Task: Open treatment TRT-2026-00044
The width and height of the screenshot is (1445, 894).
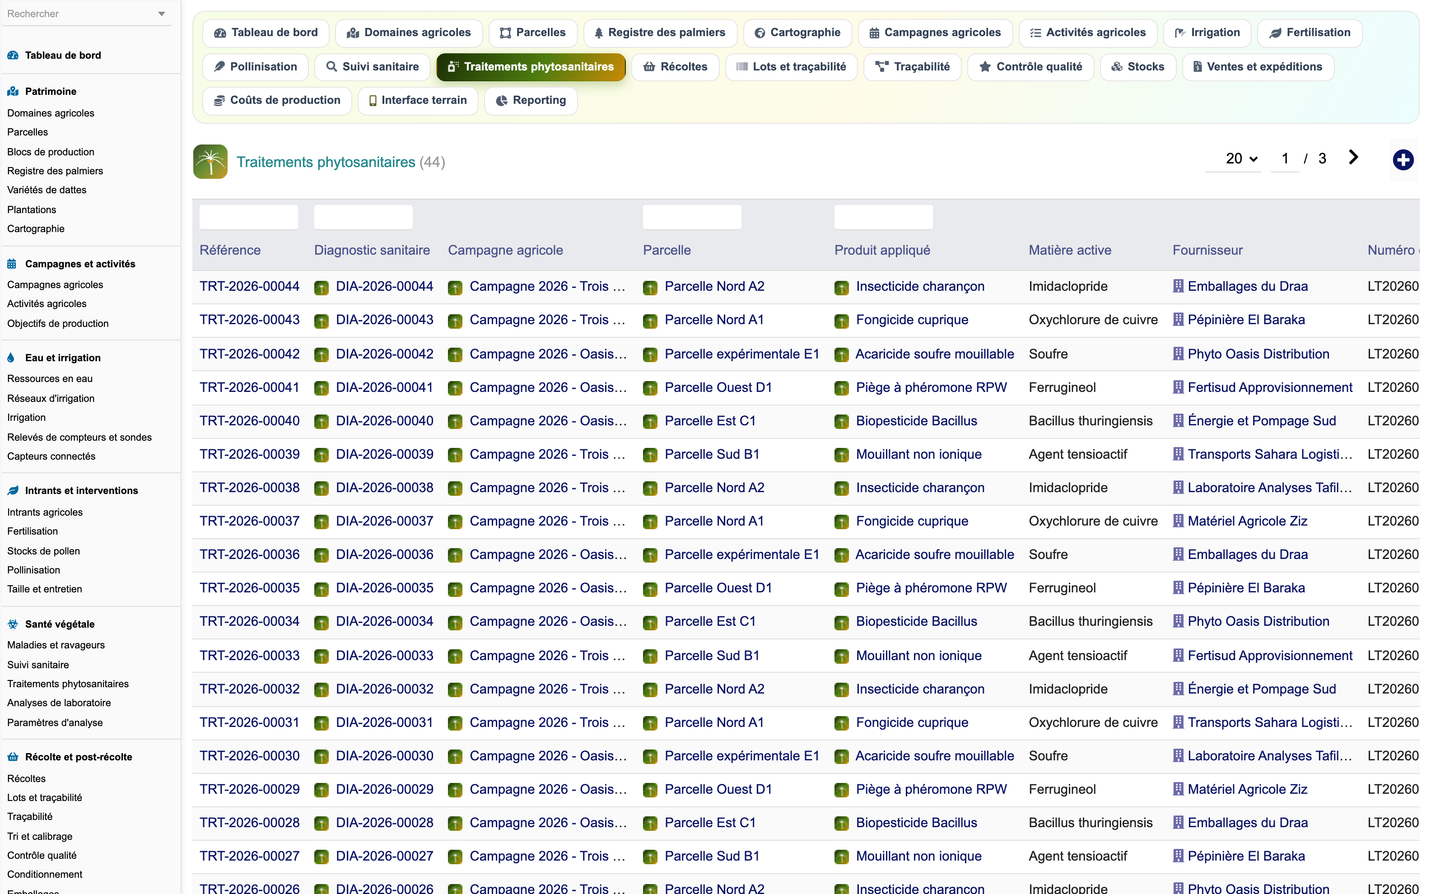Action: [250, 287]
